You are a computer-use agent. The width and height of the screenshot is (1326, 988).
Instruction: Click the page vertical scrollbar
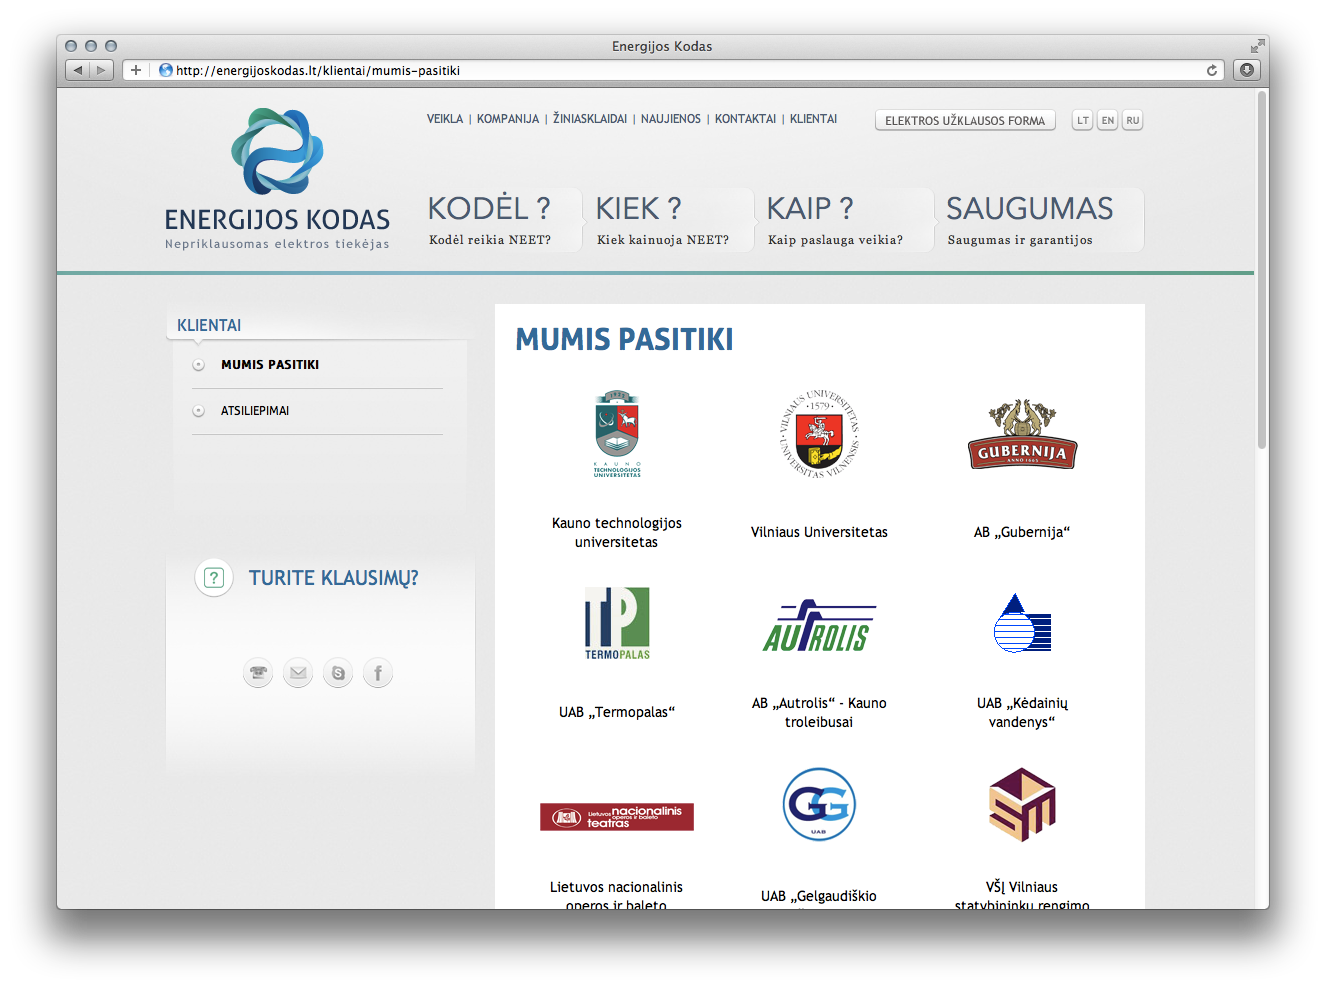[x=1262, y=270]
